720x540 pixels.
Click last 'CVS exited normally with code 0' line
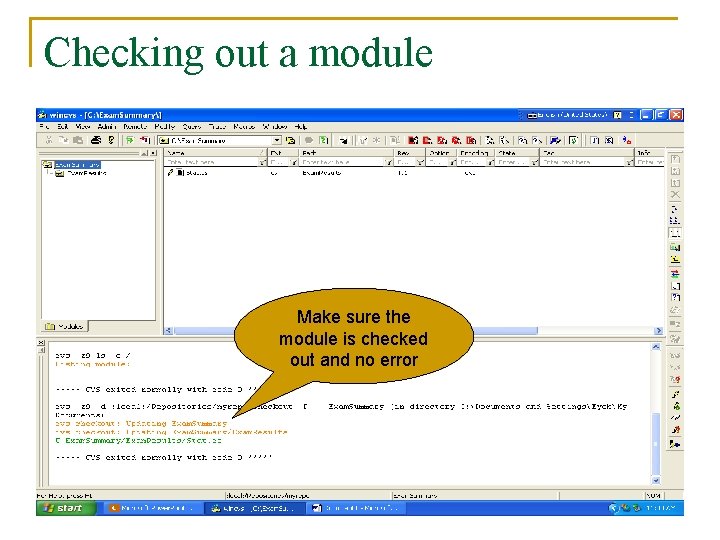(164, 457)
